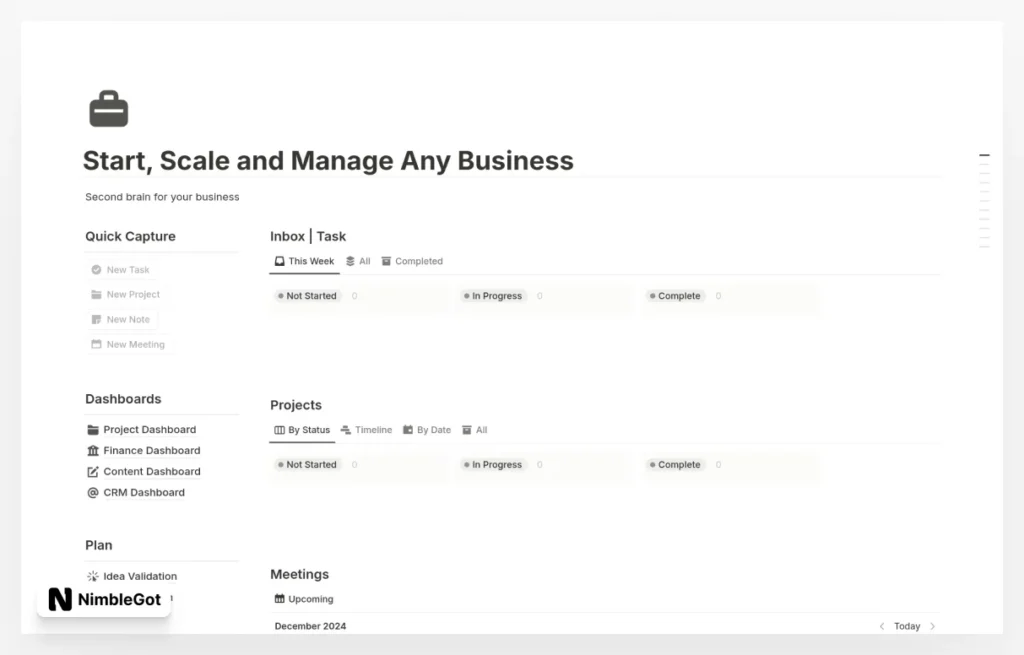Click the New Task quick capture button

[120, 269]
